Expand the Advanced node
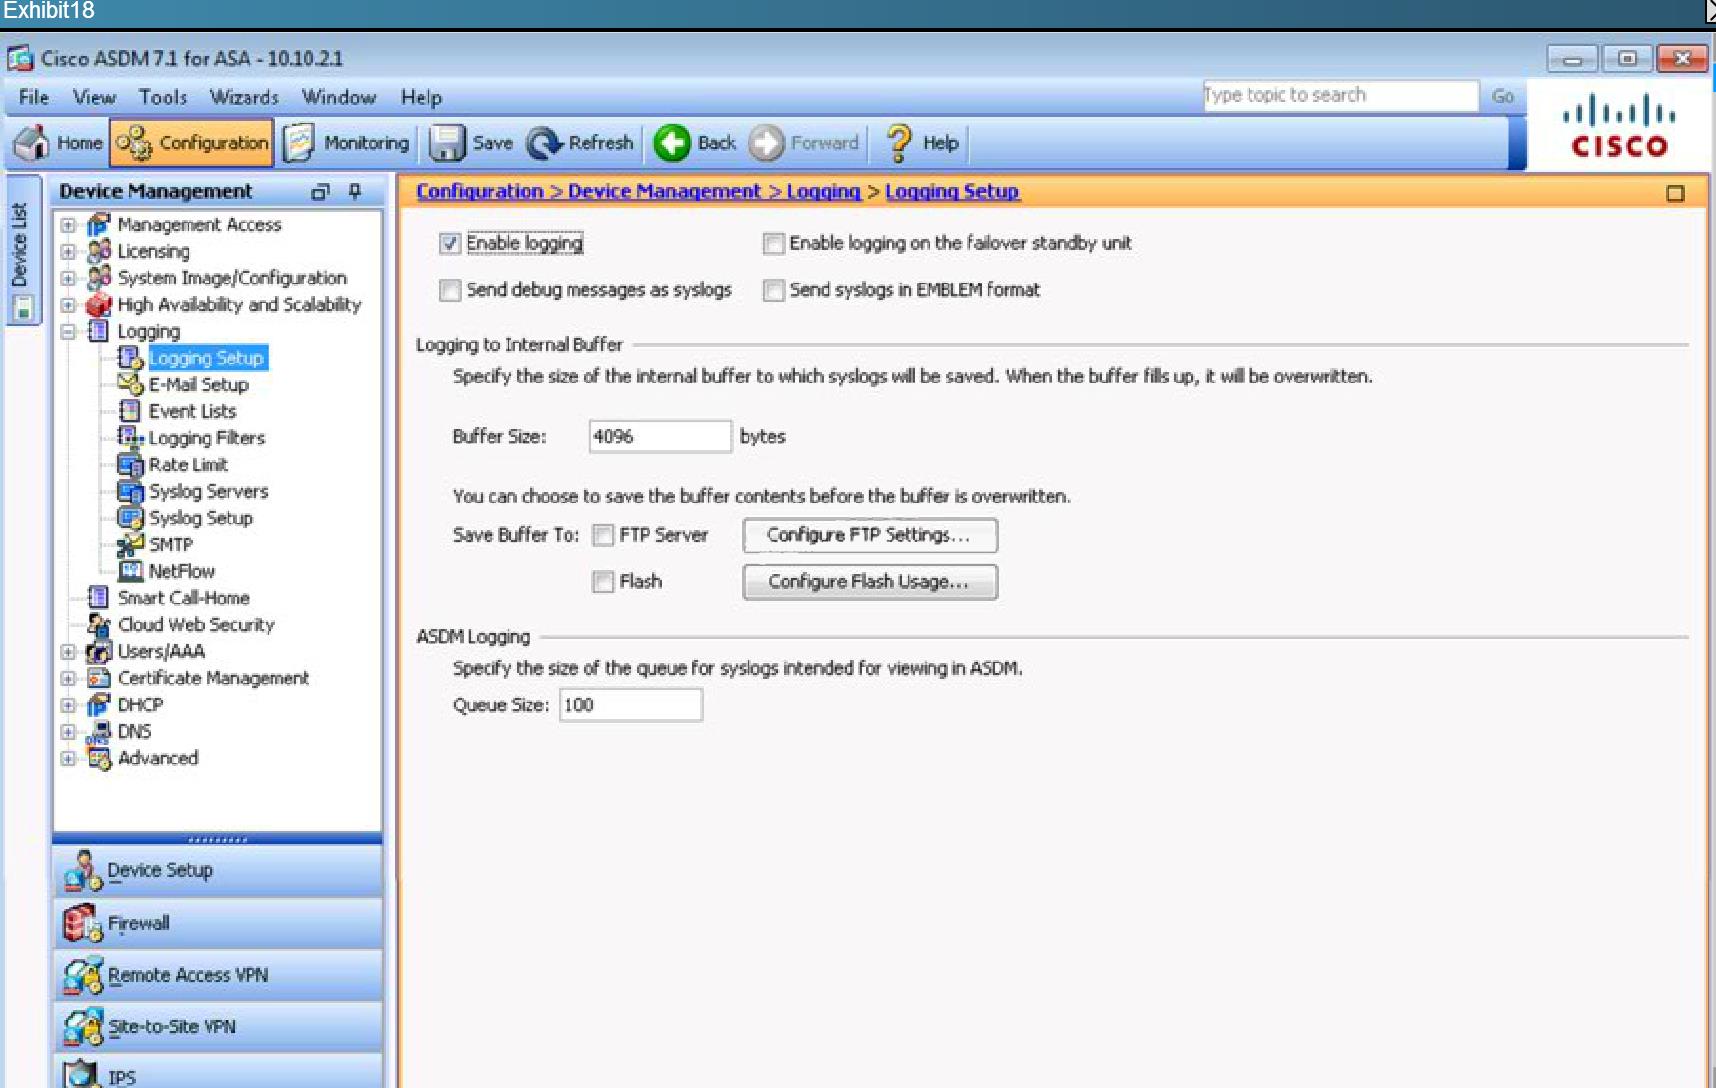1716x1088 pixels. 68,758
